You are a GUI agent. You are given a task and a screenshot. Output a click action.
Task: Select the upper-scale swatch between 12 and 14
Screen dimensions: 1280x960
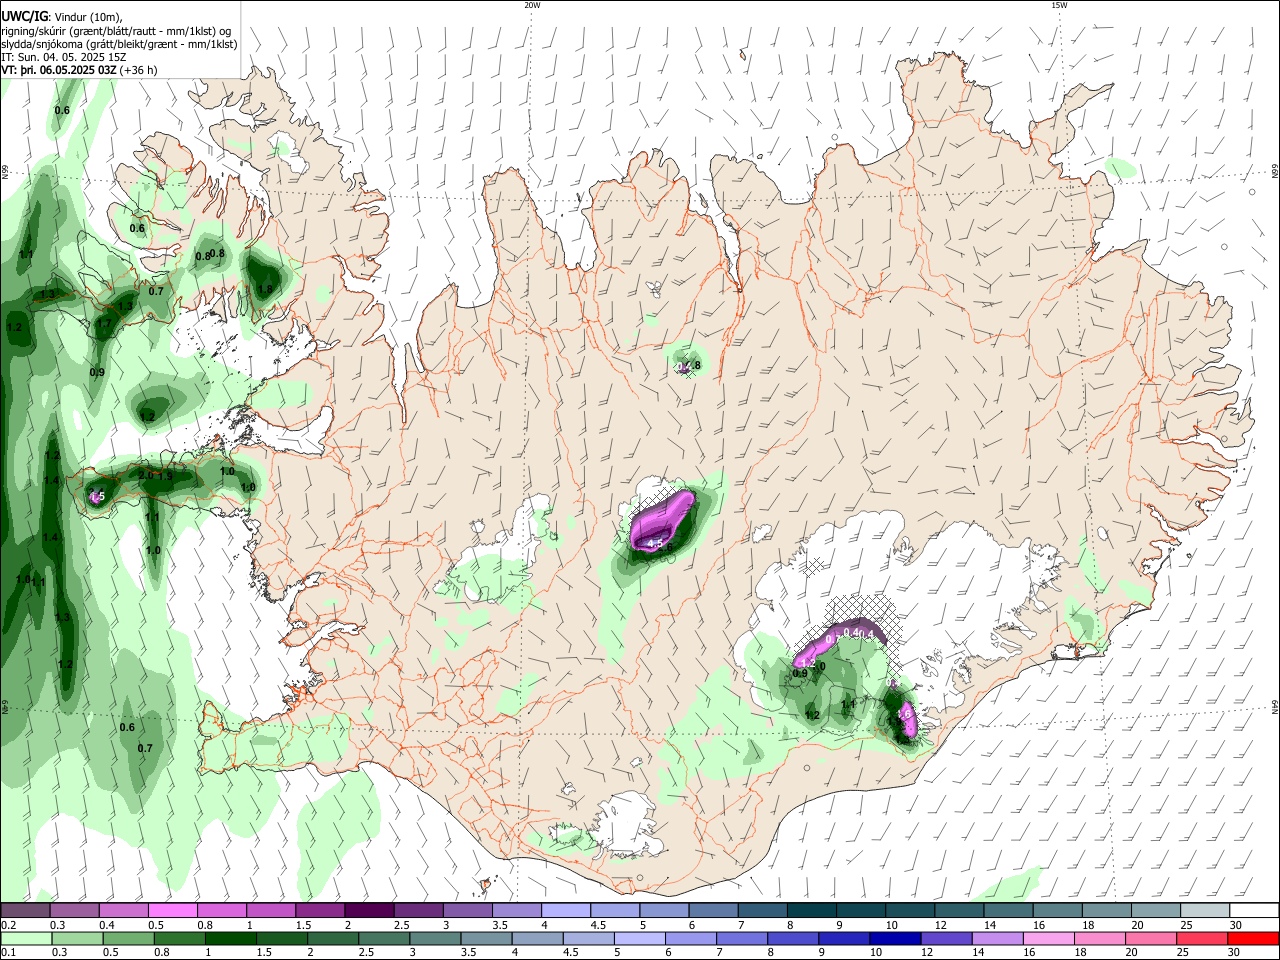pos(958,911)
